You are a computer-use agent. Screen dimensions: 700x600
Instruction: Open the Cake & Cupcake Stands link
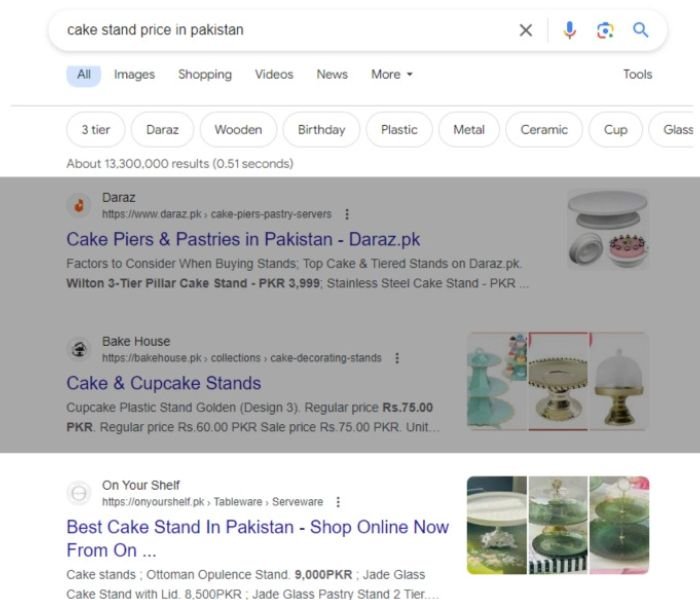pyautogui.click(x=164, y=383)
